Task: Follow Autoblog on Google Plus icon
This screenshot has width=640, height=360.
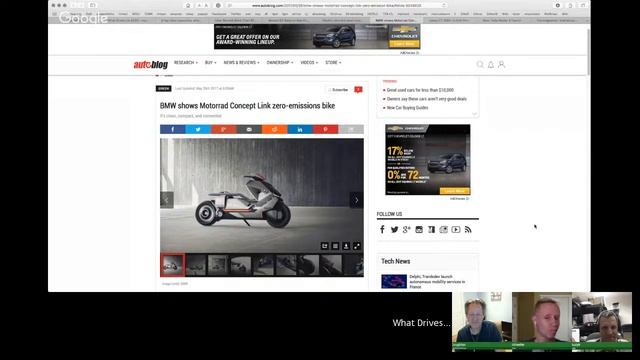Action: coord(407,229)
